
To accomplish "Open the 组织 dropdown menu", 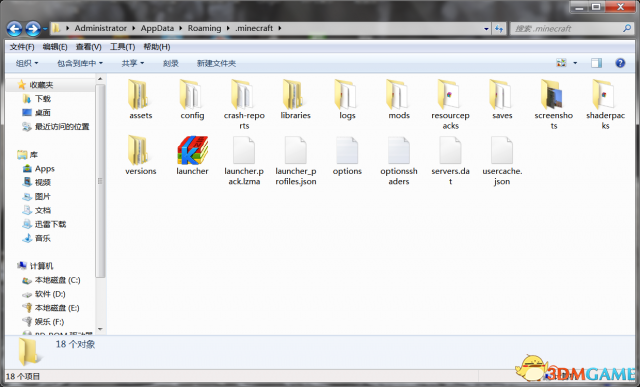I will point(27,63).
